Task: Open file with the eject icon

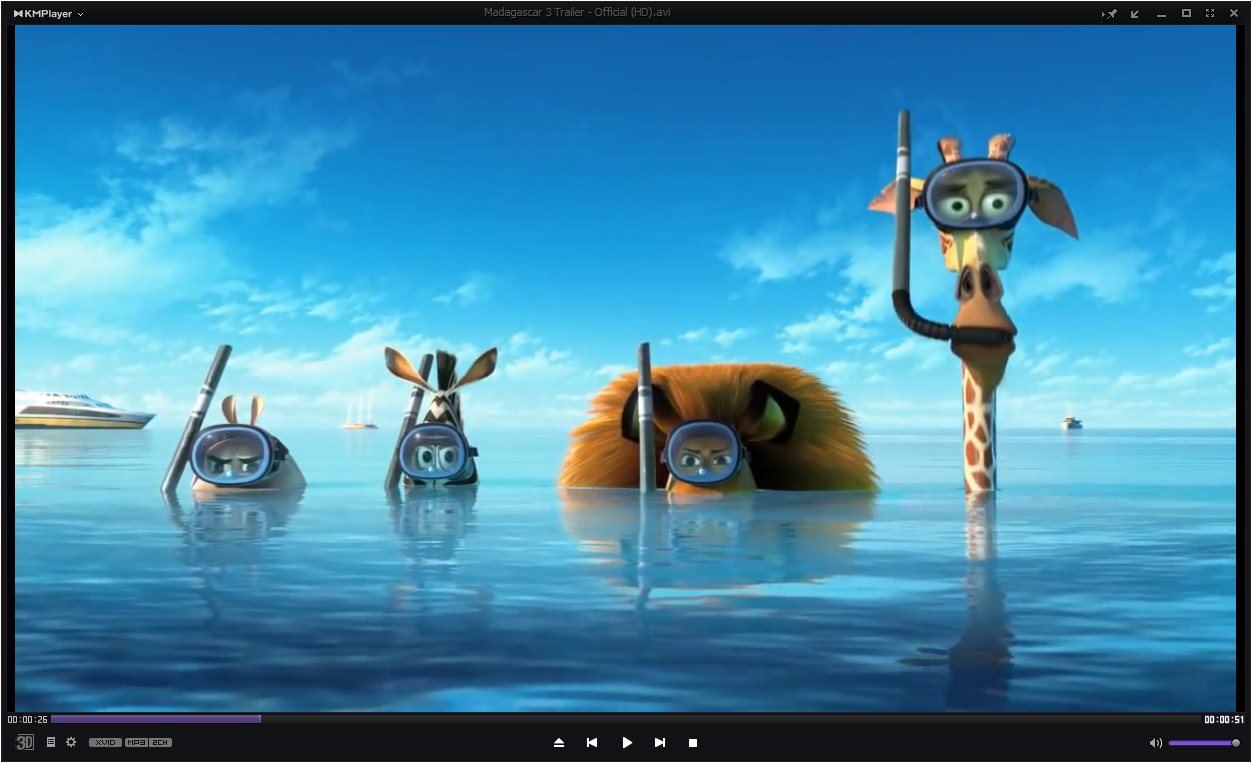Action: [559, 743]
